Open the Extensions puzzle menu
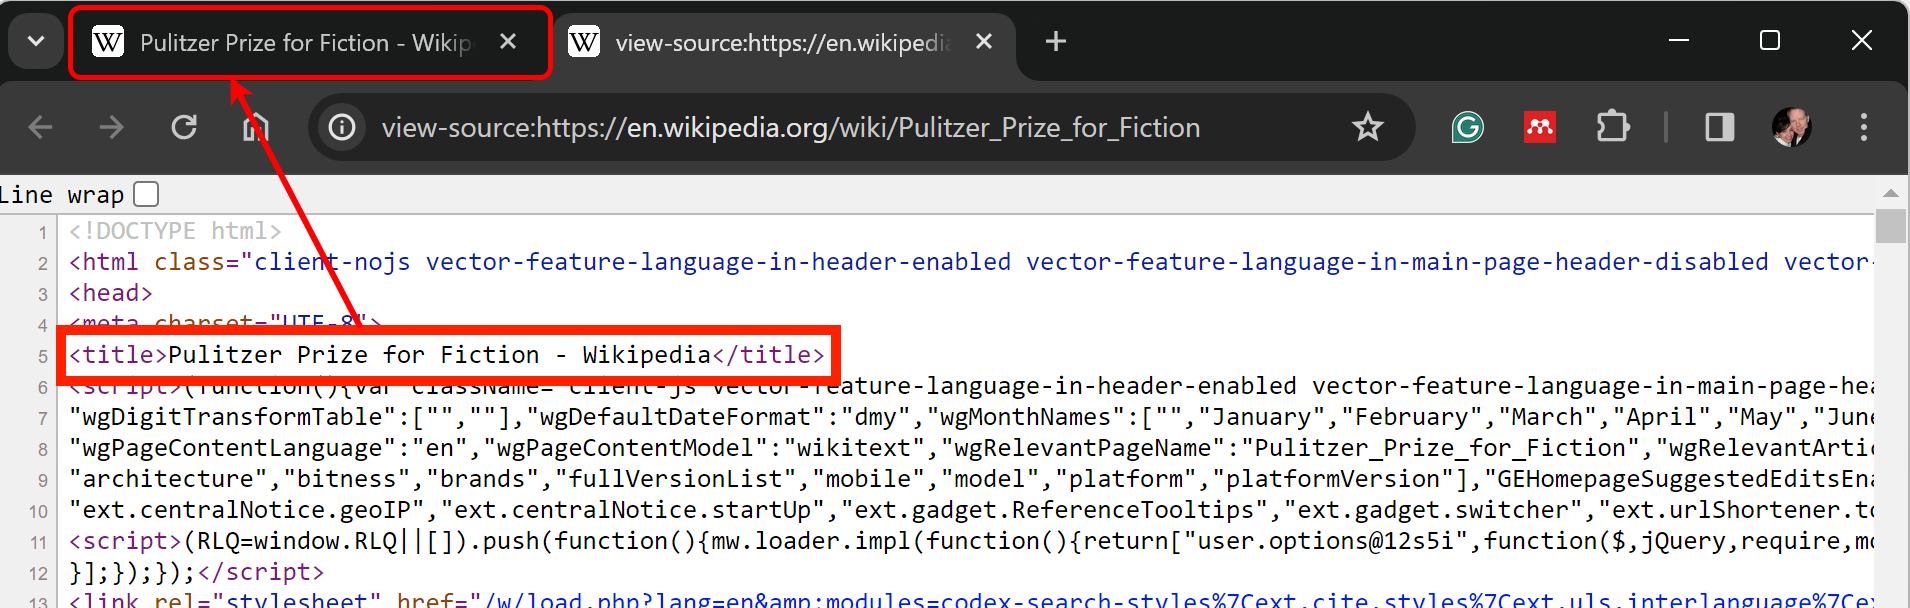Screen dimensions: 1910x608 1612,128
